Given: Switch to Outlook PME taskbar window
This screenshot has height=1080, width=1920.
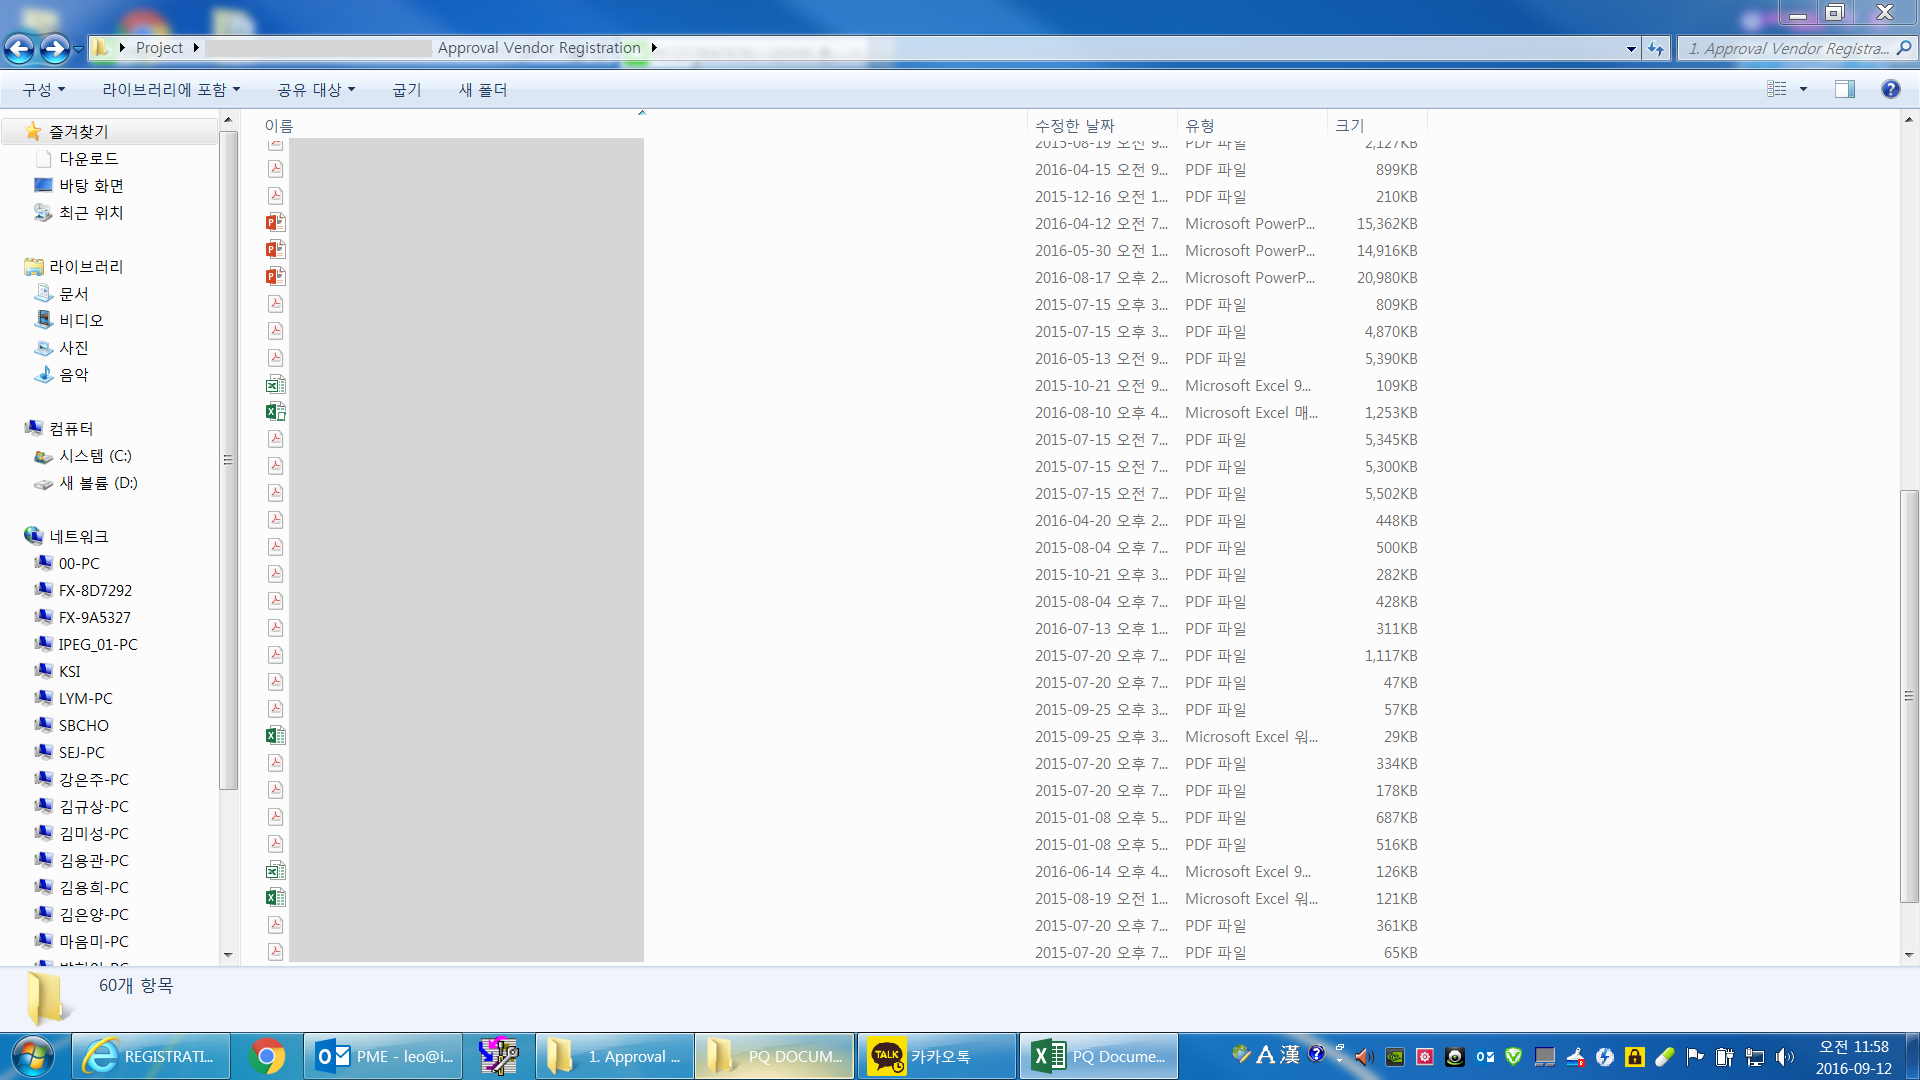Looking at the screenshot, I should [x=384, y=1056].
